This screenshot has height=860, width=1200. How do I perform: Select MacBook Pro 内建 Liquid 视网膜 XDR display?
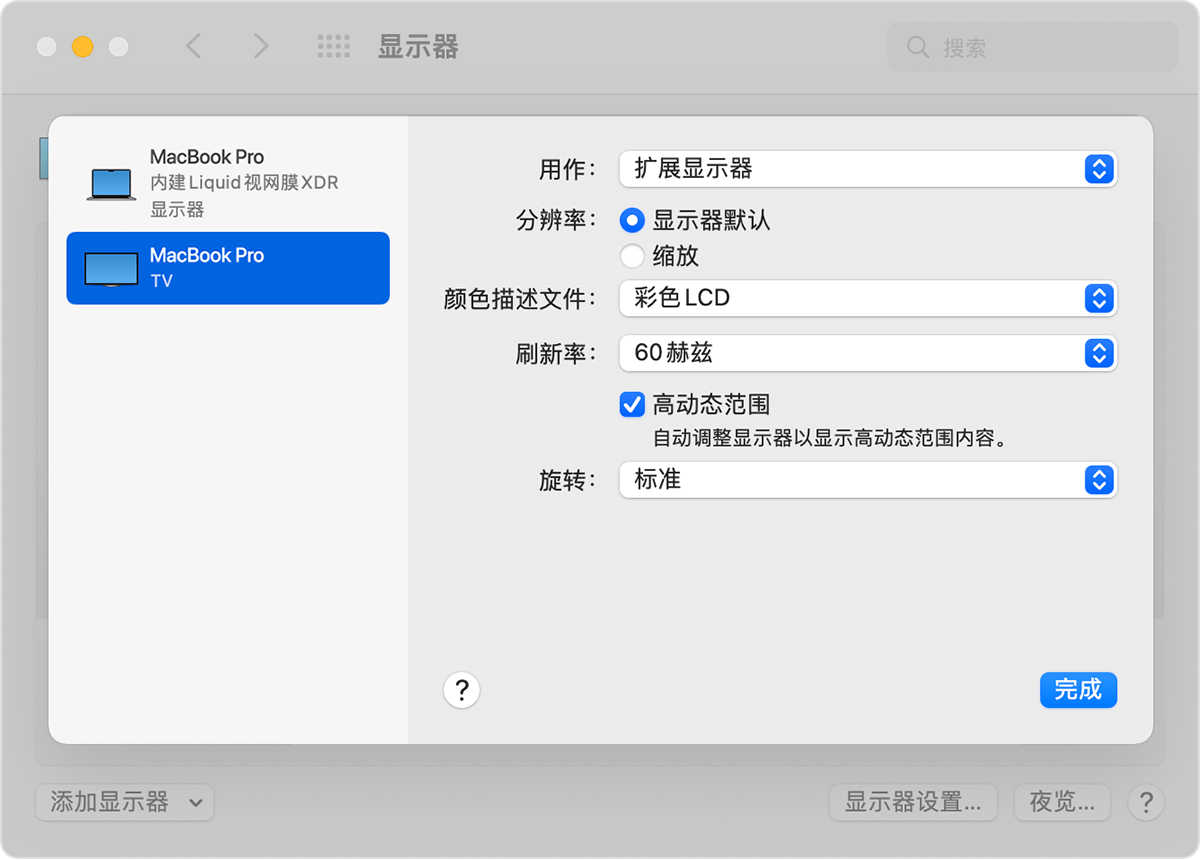pos(228,183)
